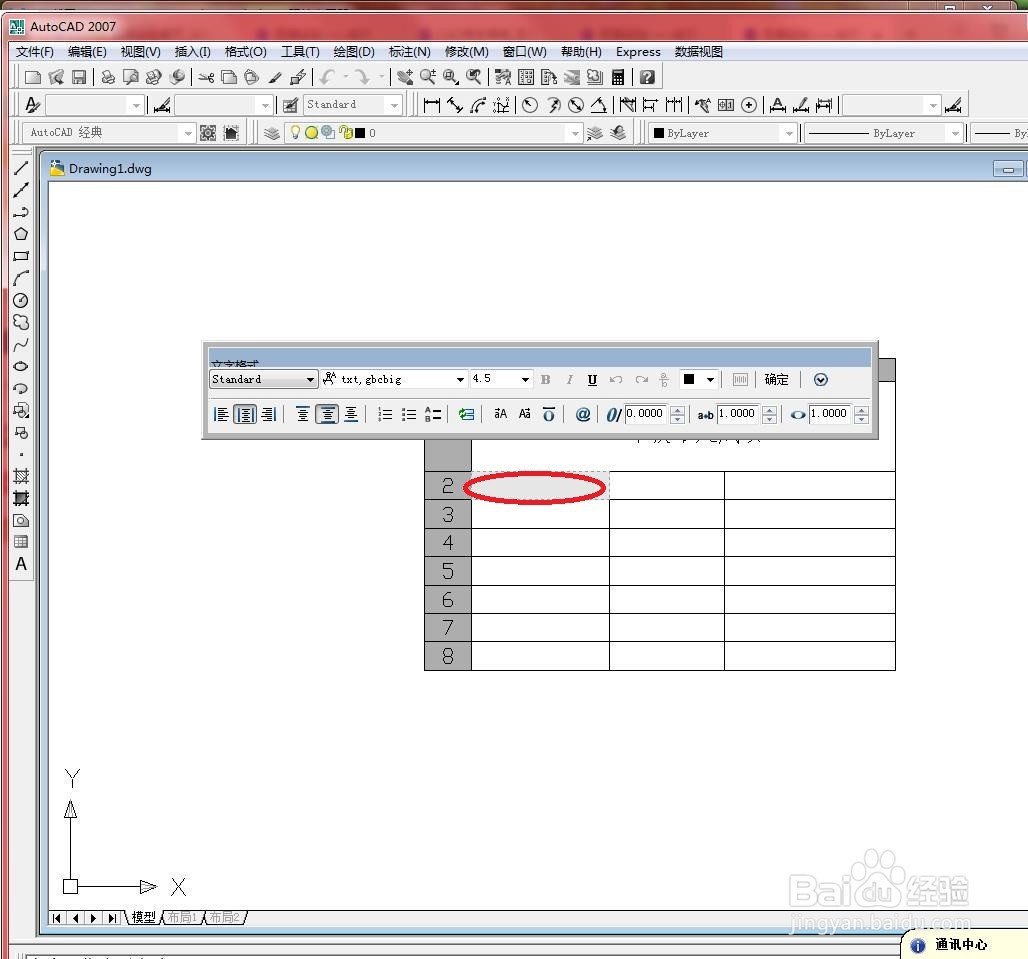Select the Rectangle draw tool
Image resolution: width=1028 pixels, height=959 pixels.
click(21, 256)
